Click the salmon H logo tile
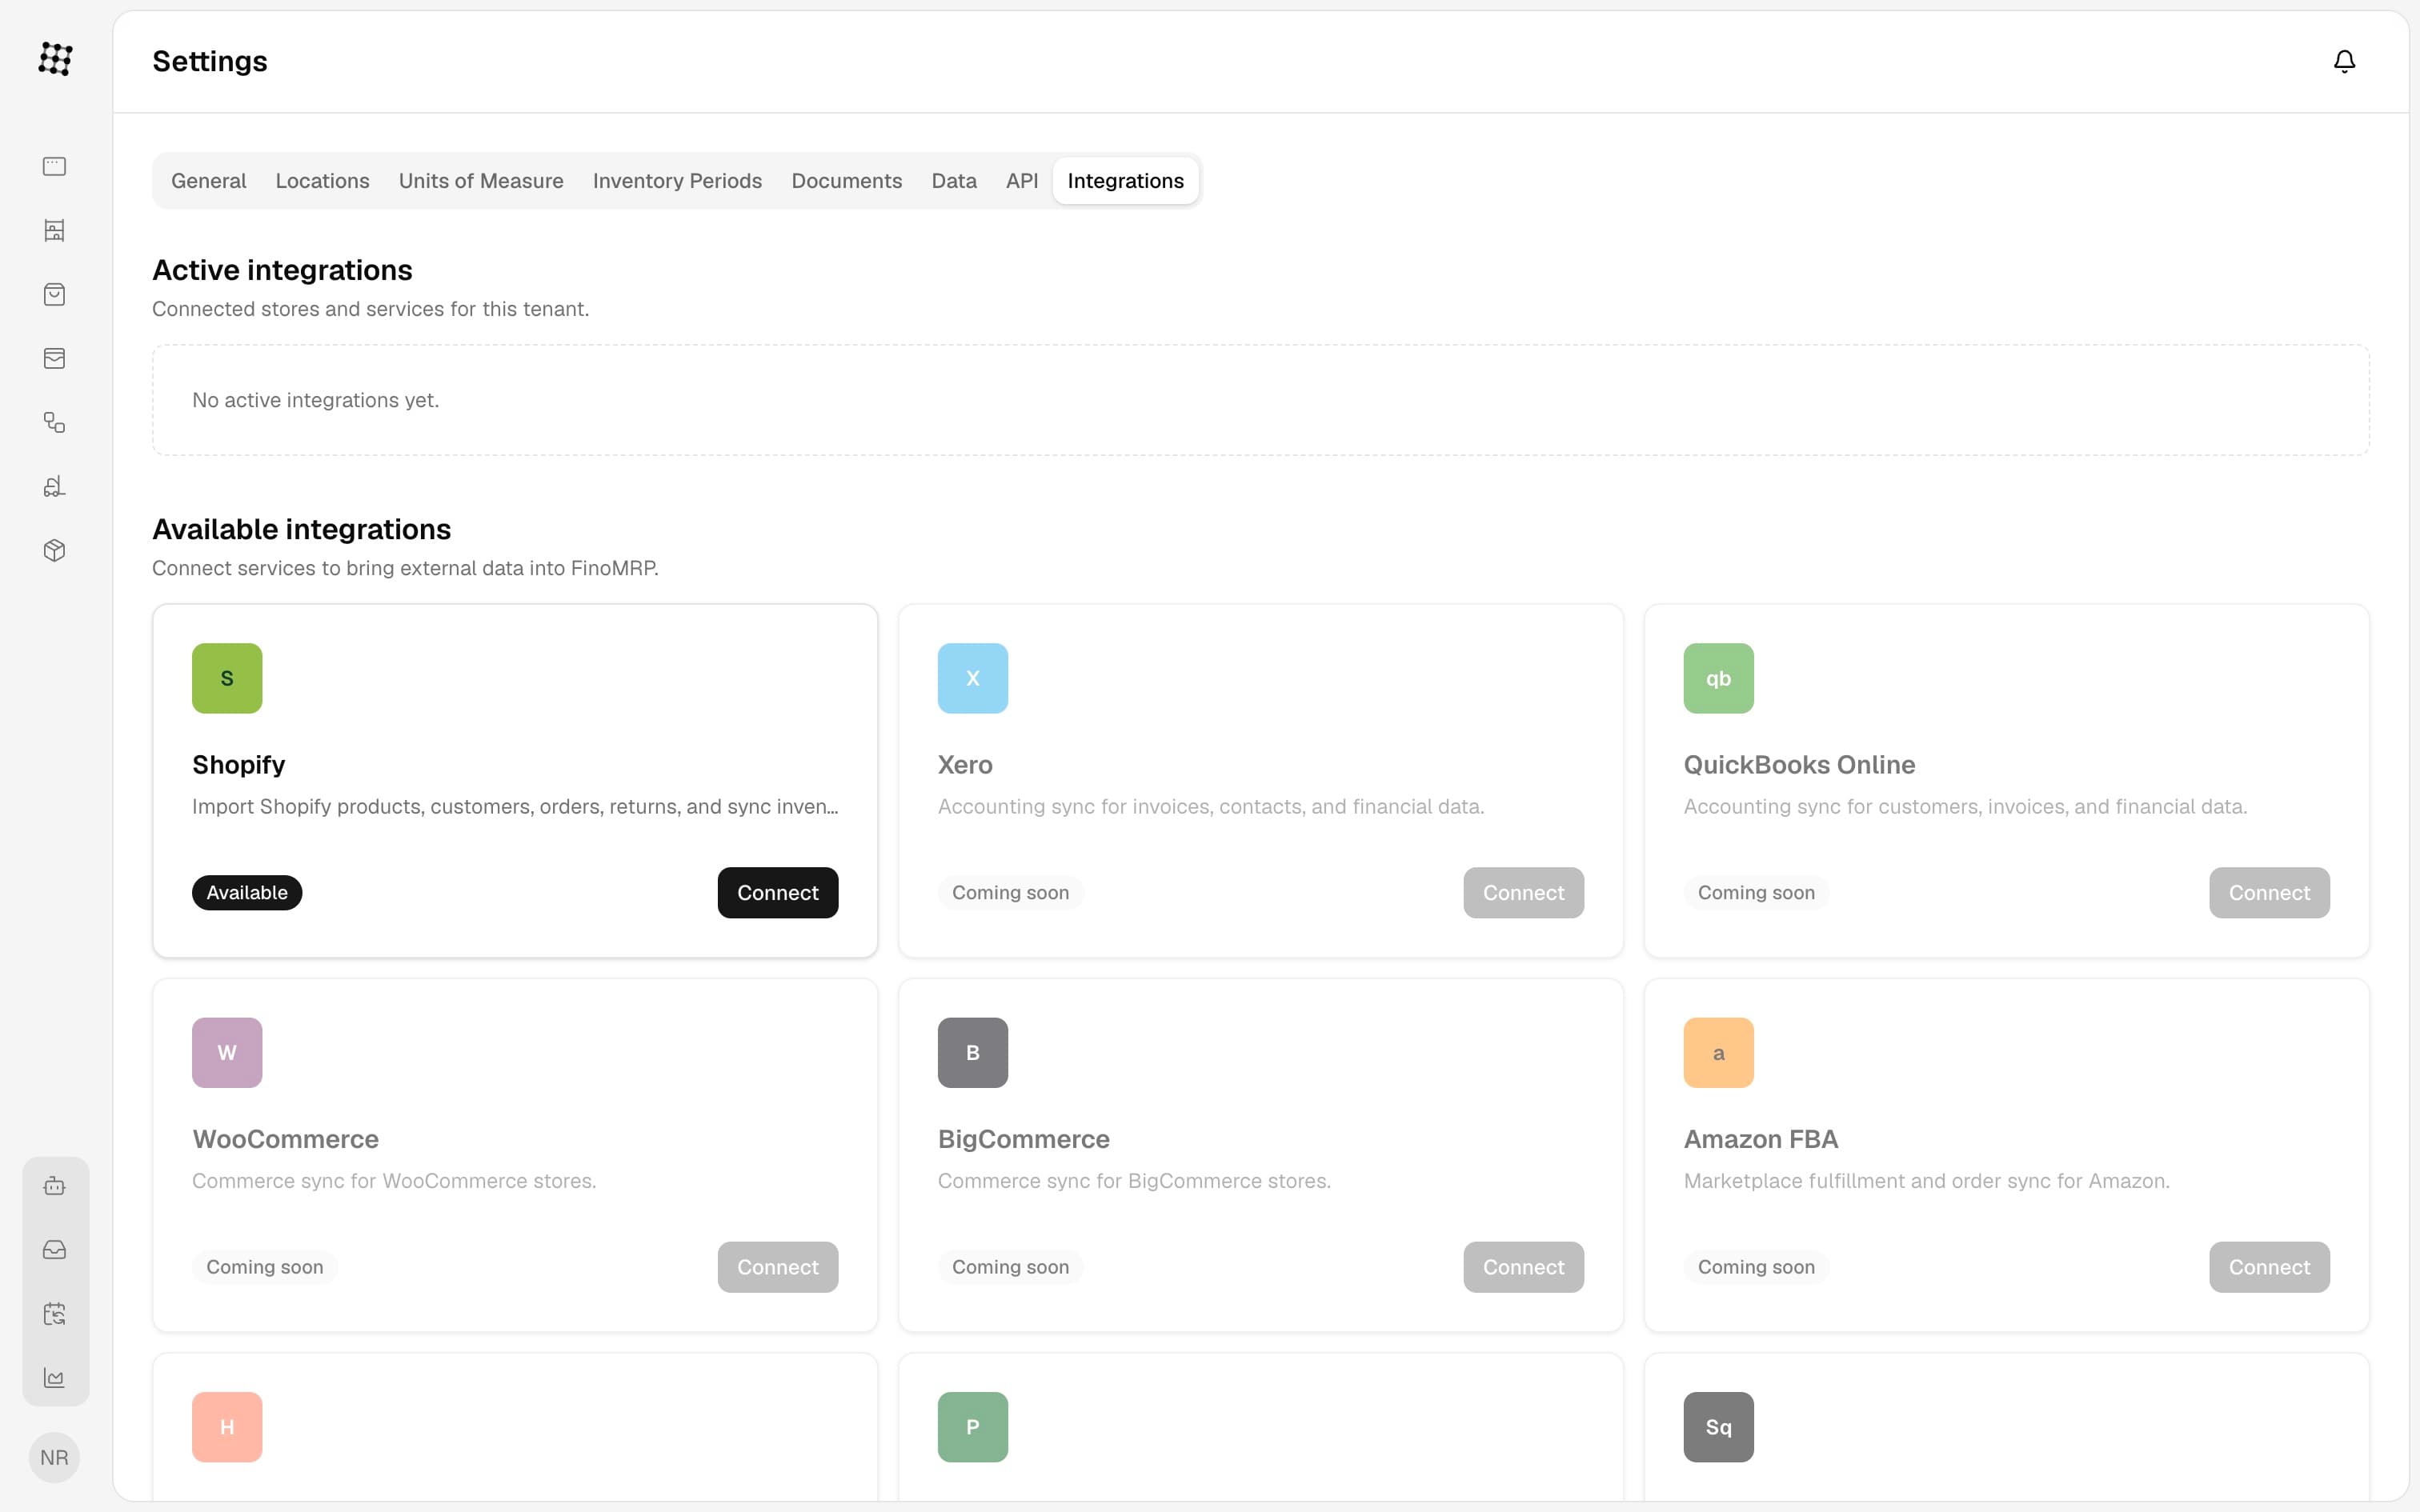The width and height of the screenshot is (2420, 1512). tap(227, 1427)
